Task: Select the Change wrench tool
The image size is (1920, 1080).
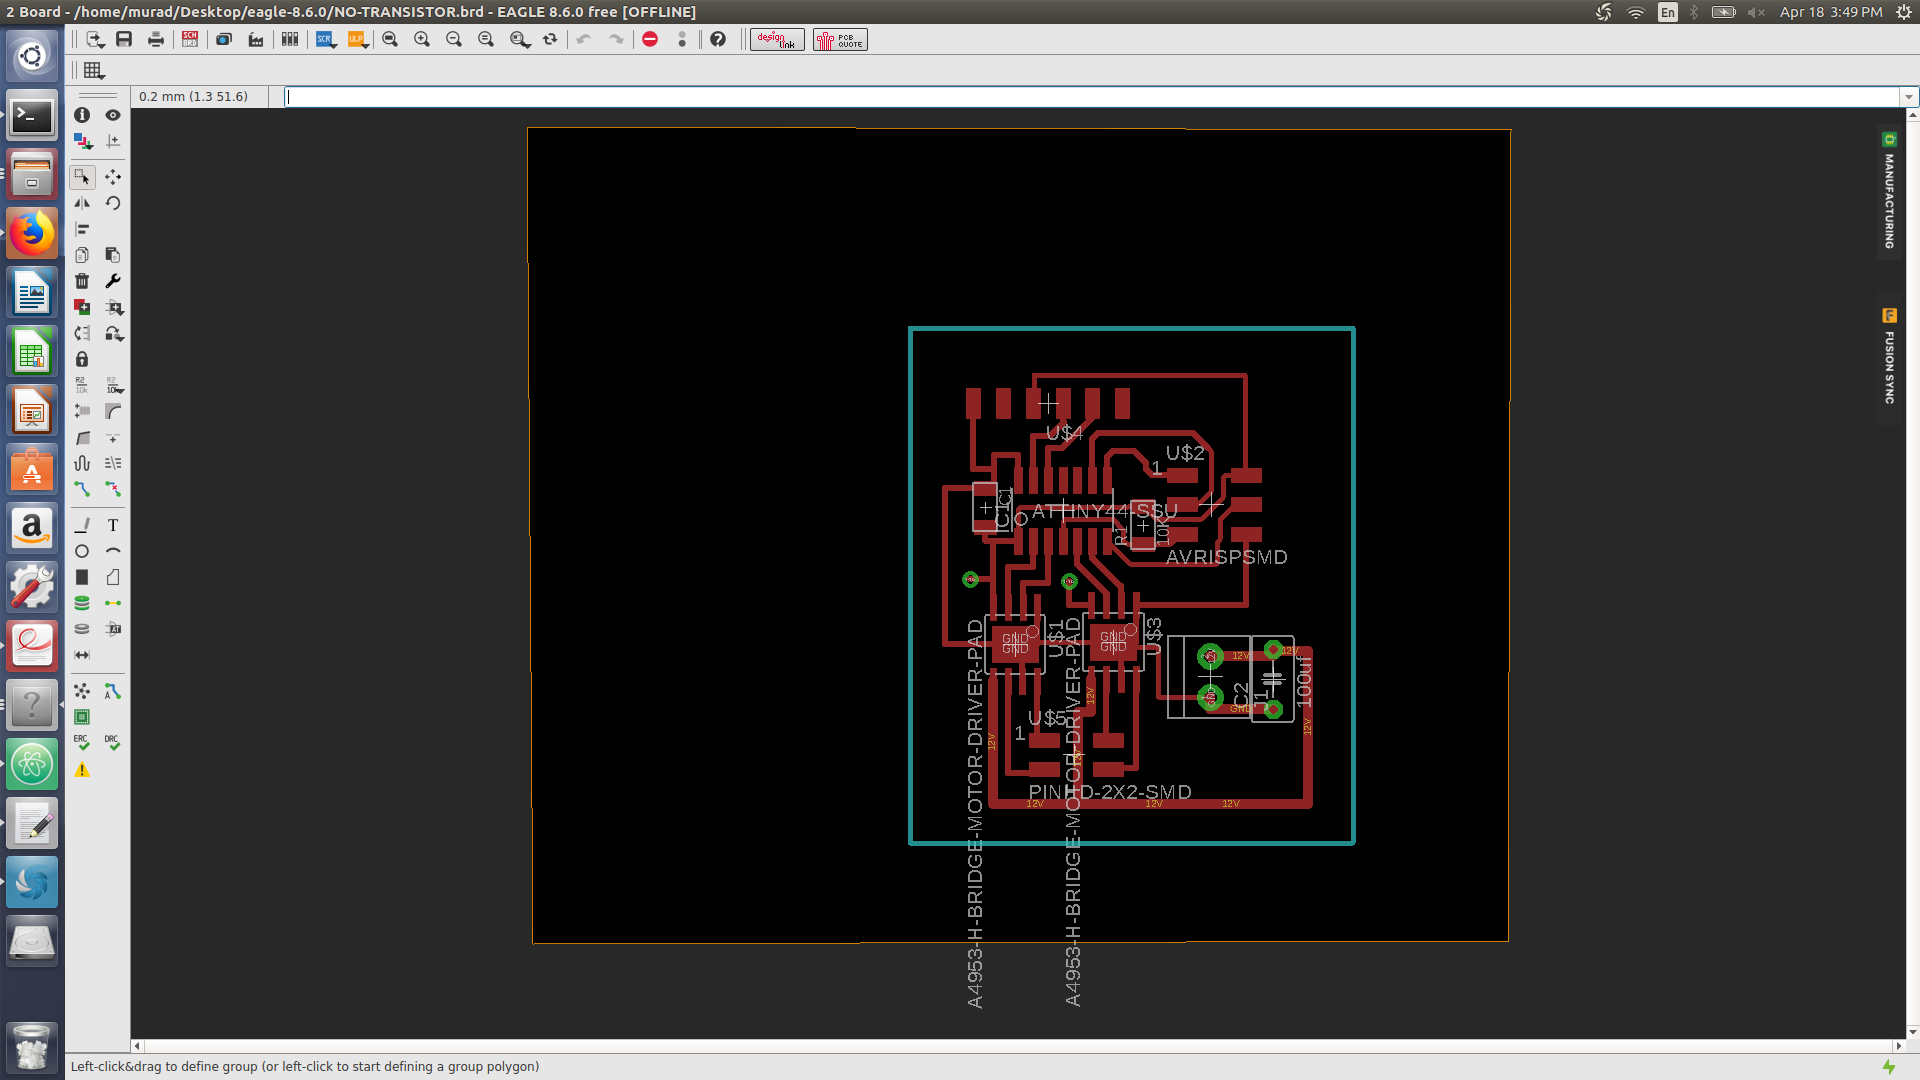Action: pyautogui.click(x=113, y=281)
